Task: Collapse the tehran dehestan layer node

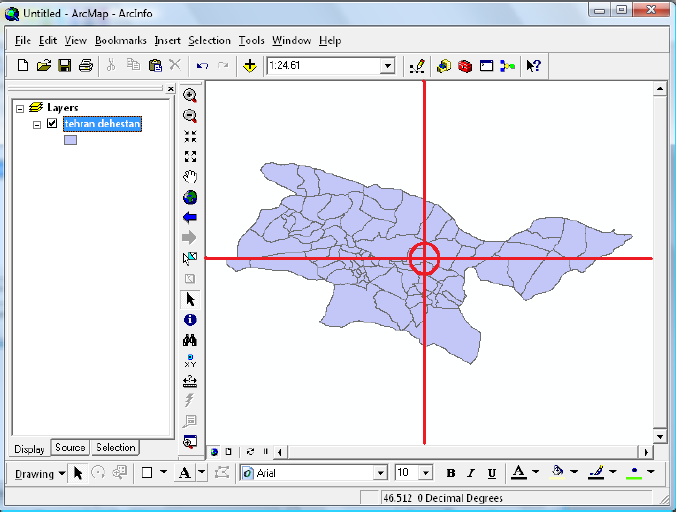Action: [37, 125]
